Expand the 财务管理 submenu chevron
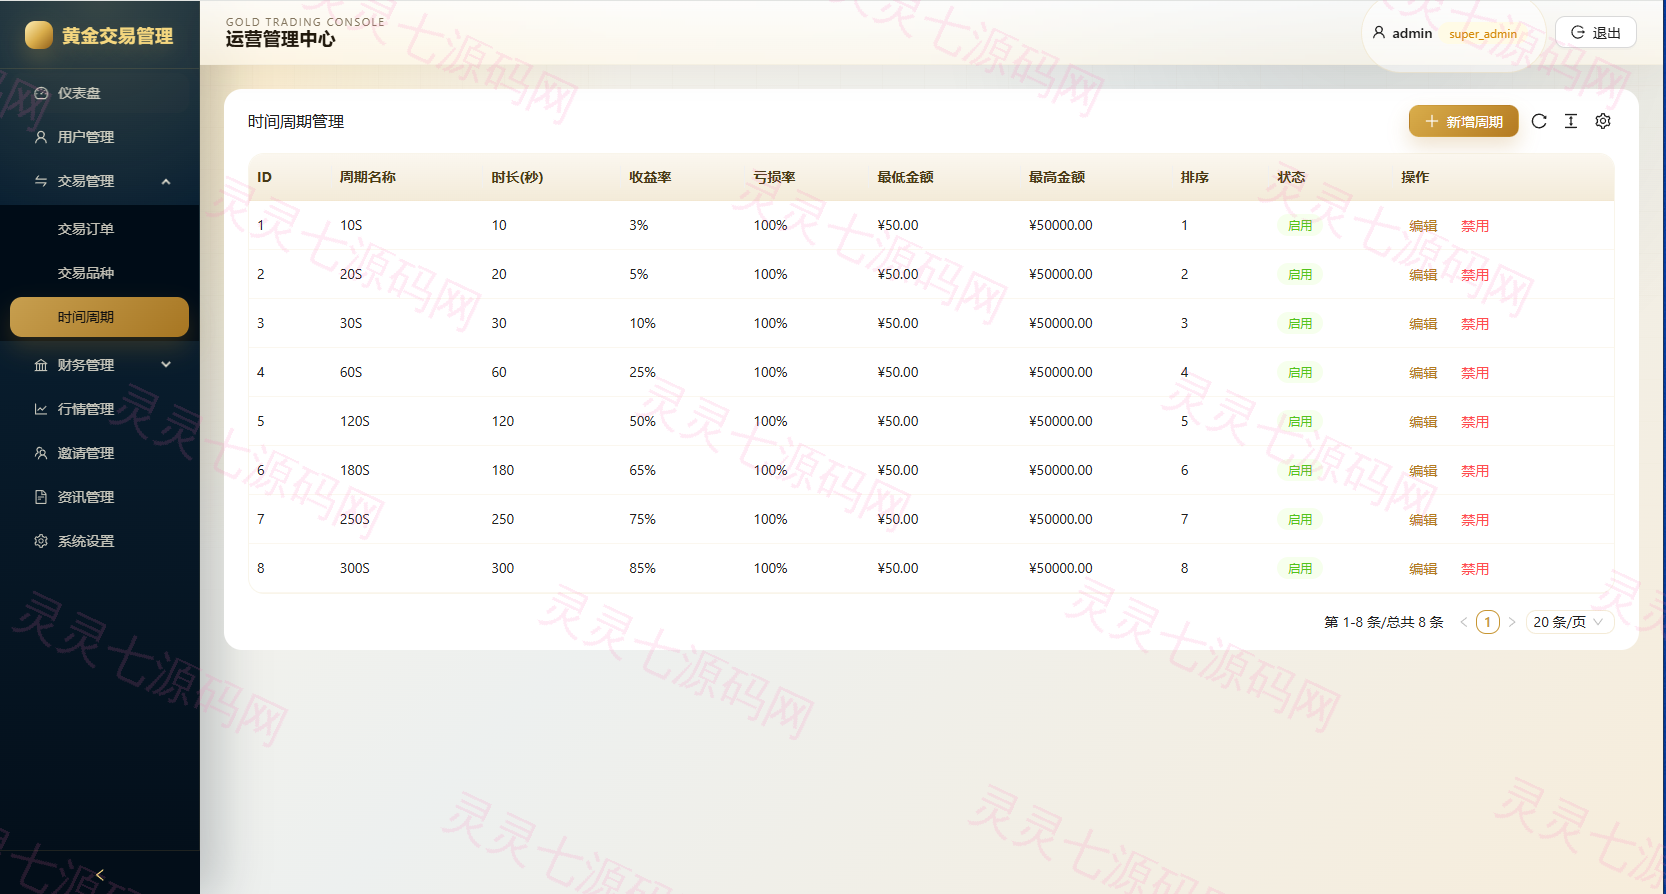This screenshot has height=894, width=1666. pos(166,365)
